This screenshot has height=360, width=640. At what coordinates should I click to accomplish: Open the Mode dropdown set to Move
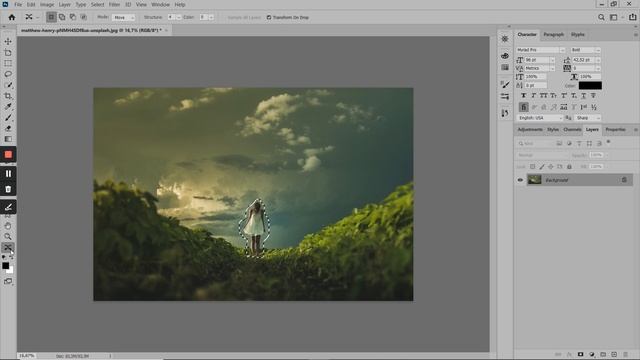click(x=123, y=18)
